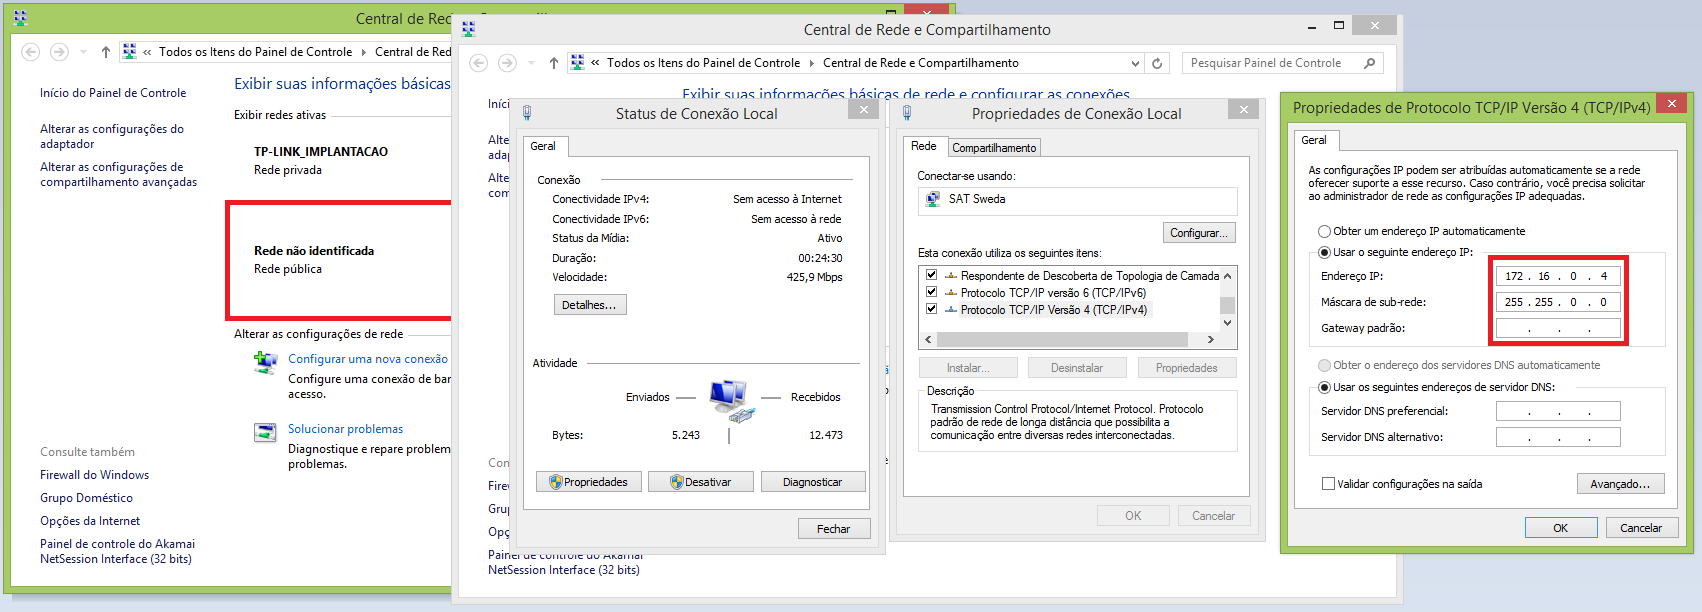Click Servidor DNS preferencial field
Screen dimensions: 1702x612
click(x=1558, y=411)
